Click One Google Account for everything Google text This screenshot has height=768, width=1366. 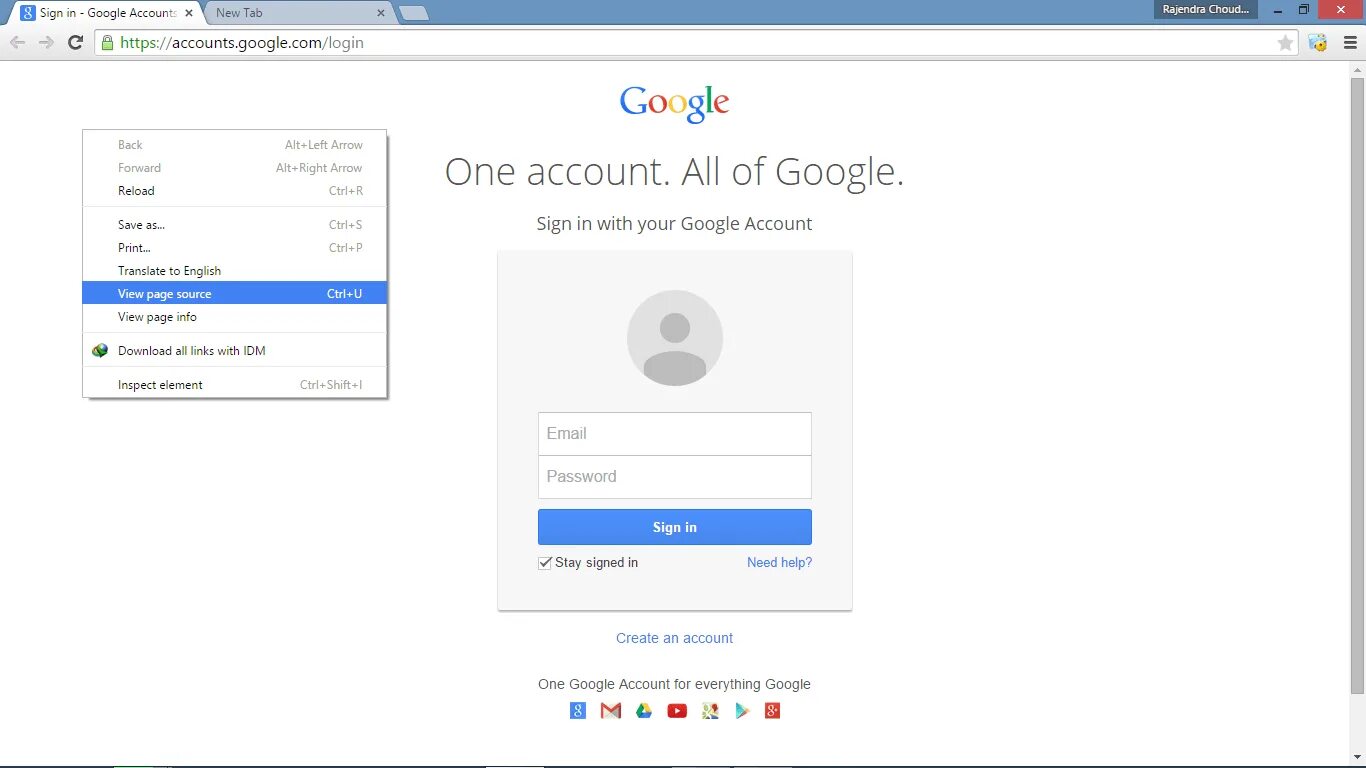coord(675,685)
